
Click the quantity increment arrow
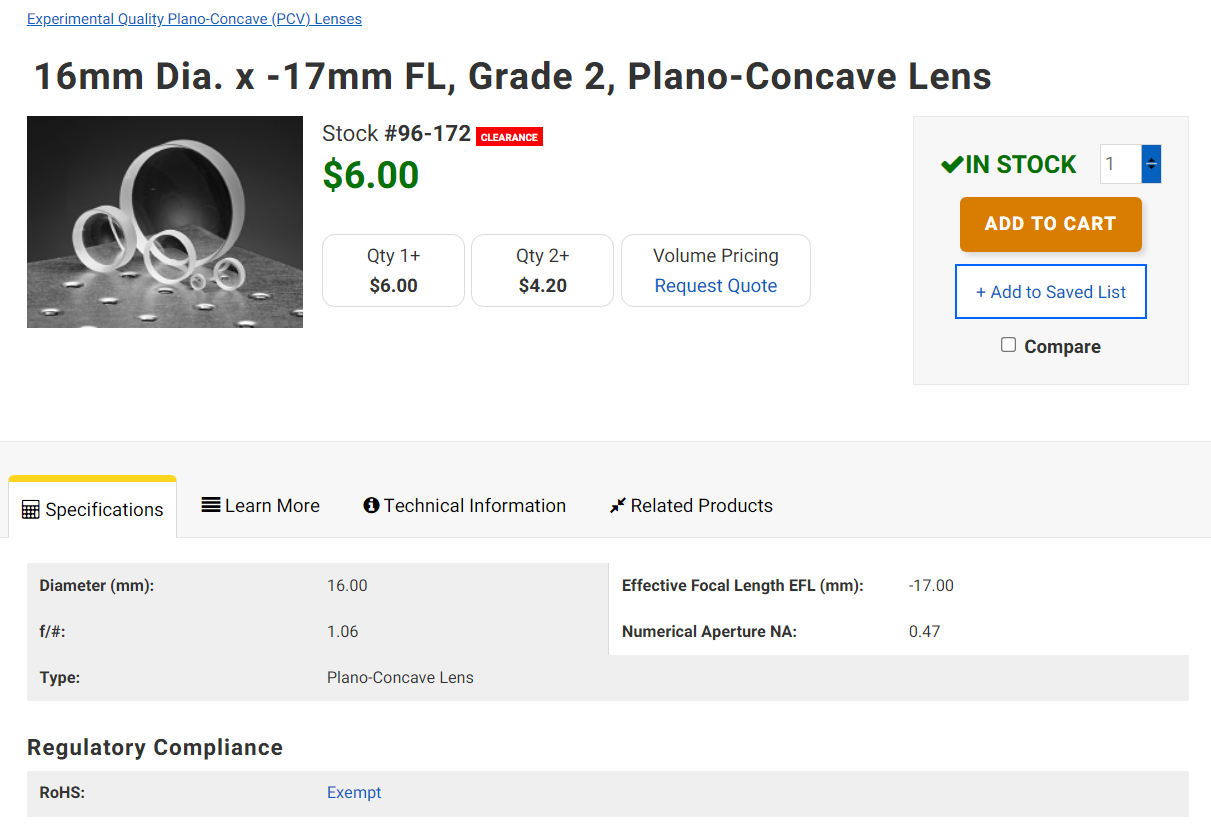[1151, 160]
